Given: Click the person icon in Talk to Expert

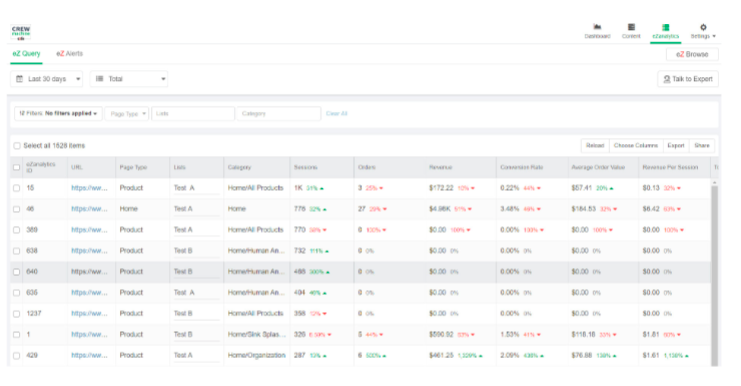Looking at the screenshot, I should pos(667,79).
